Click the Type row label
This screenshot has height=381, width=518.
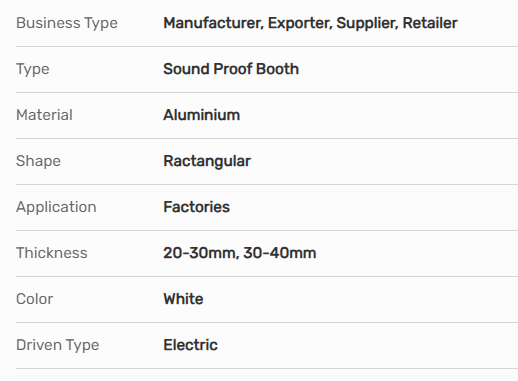coord(33,70)
